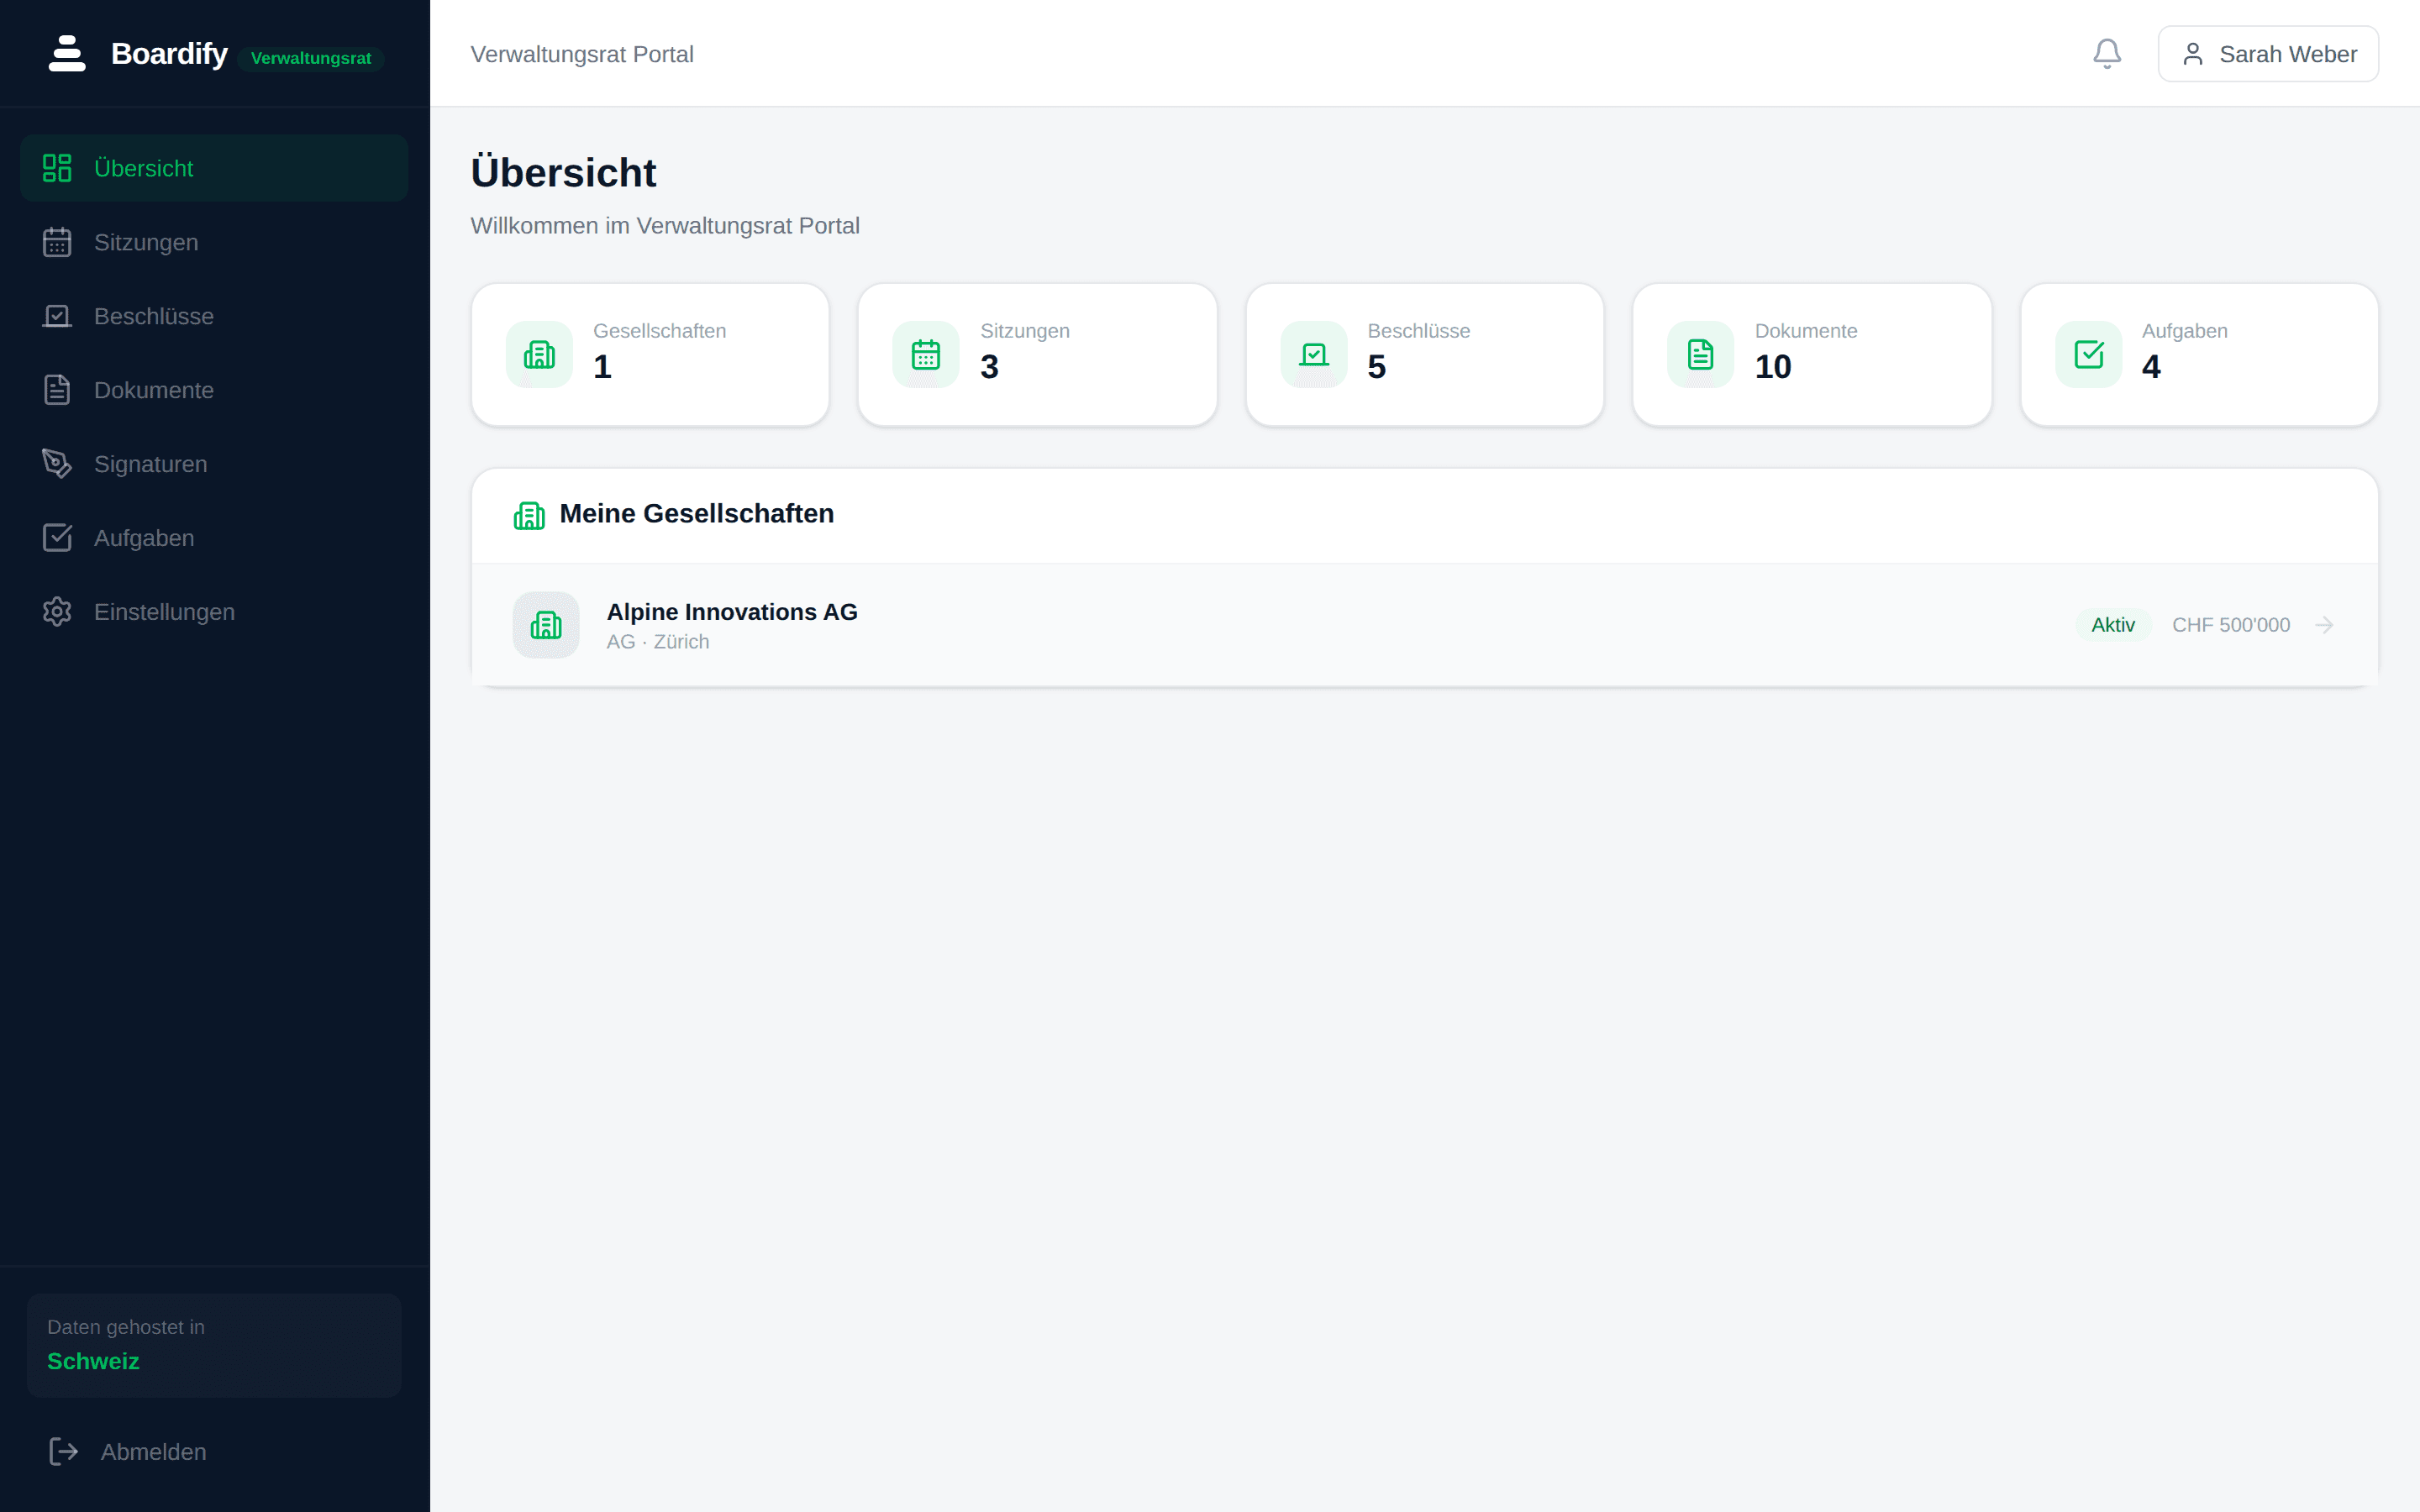Screen dimensions: 2420x1512
Task: Click the Sitzungen count 3
Action: coord(989,367)
